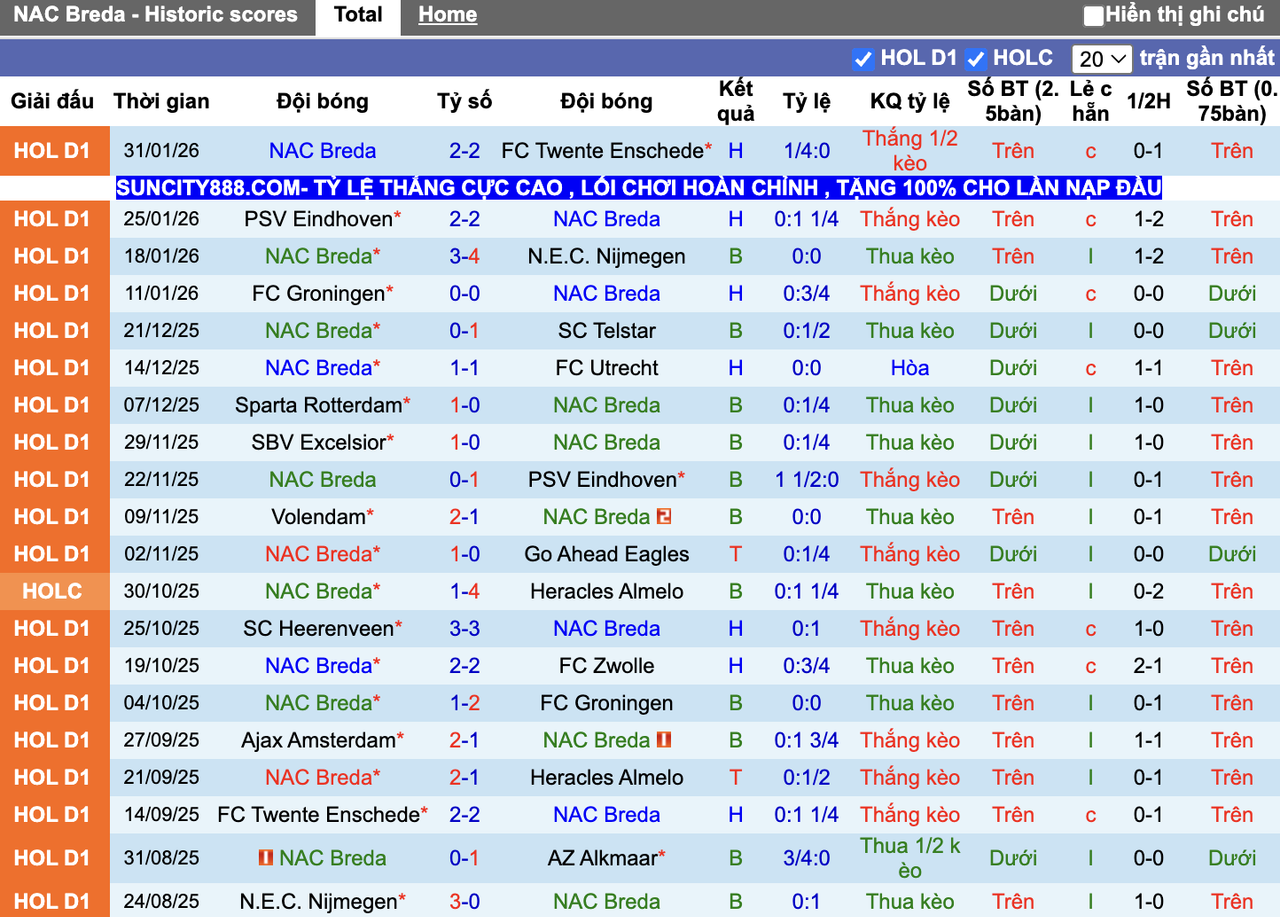The width and height of the screenshot is (1280, 917).
Task: Click Thắng 1/2 kèo result on 31/01/26
Action: point(910,151)
